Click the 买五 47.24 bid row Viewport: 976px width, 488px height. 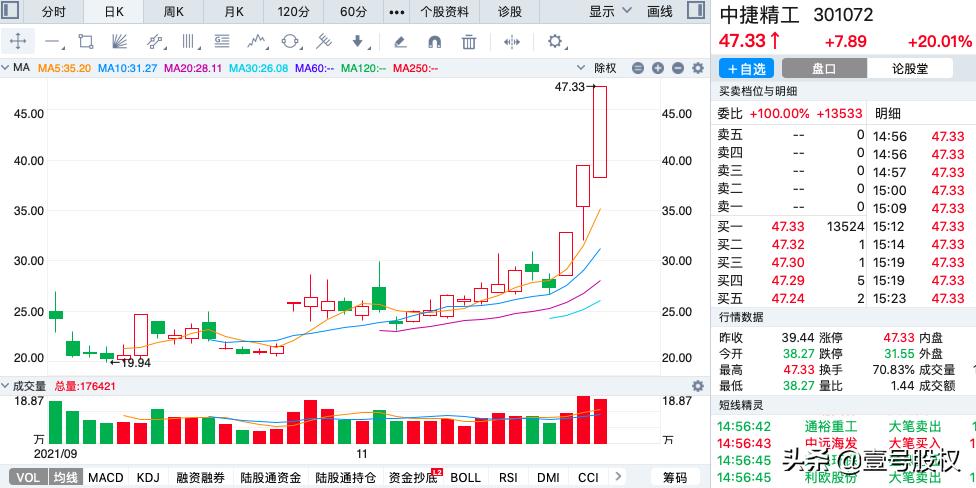coord(791,299)
